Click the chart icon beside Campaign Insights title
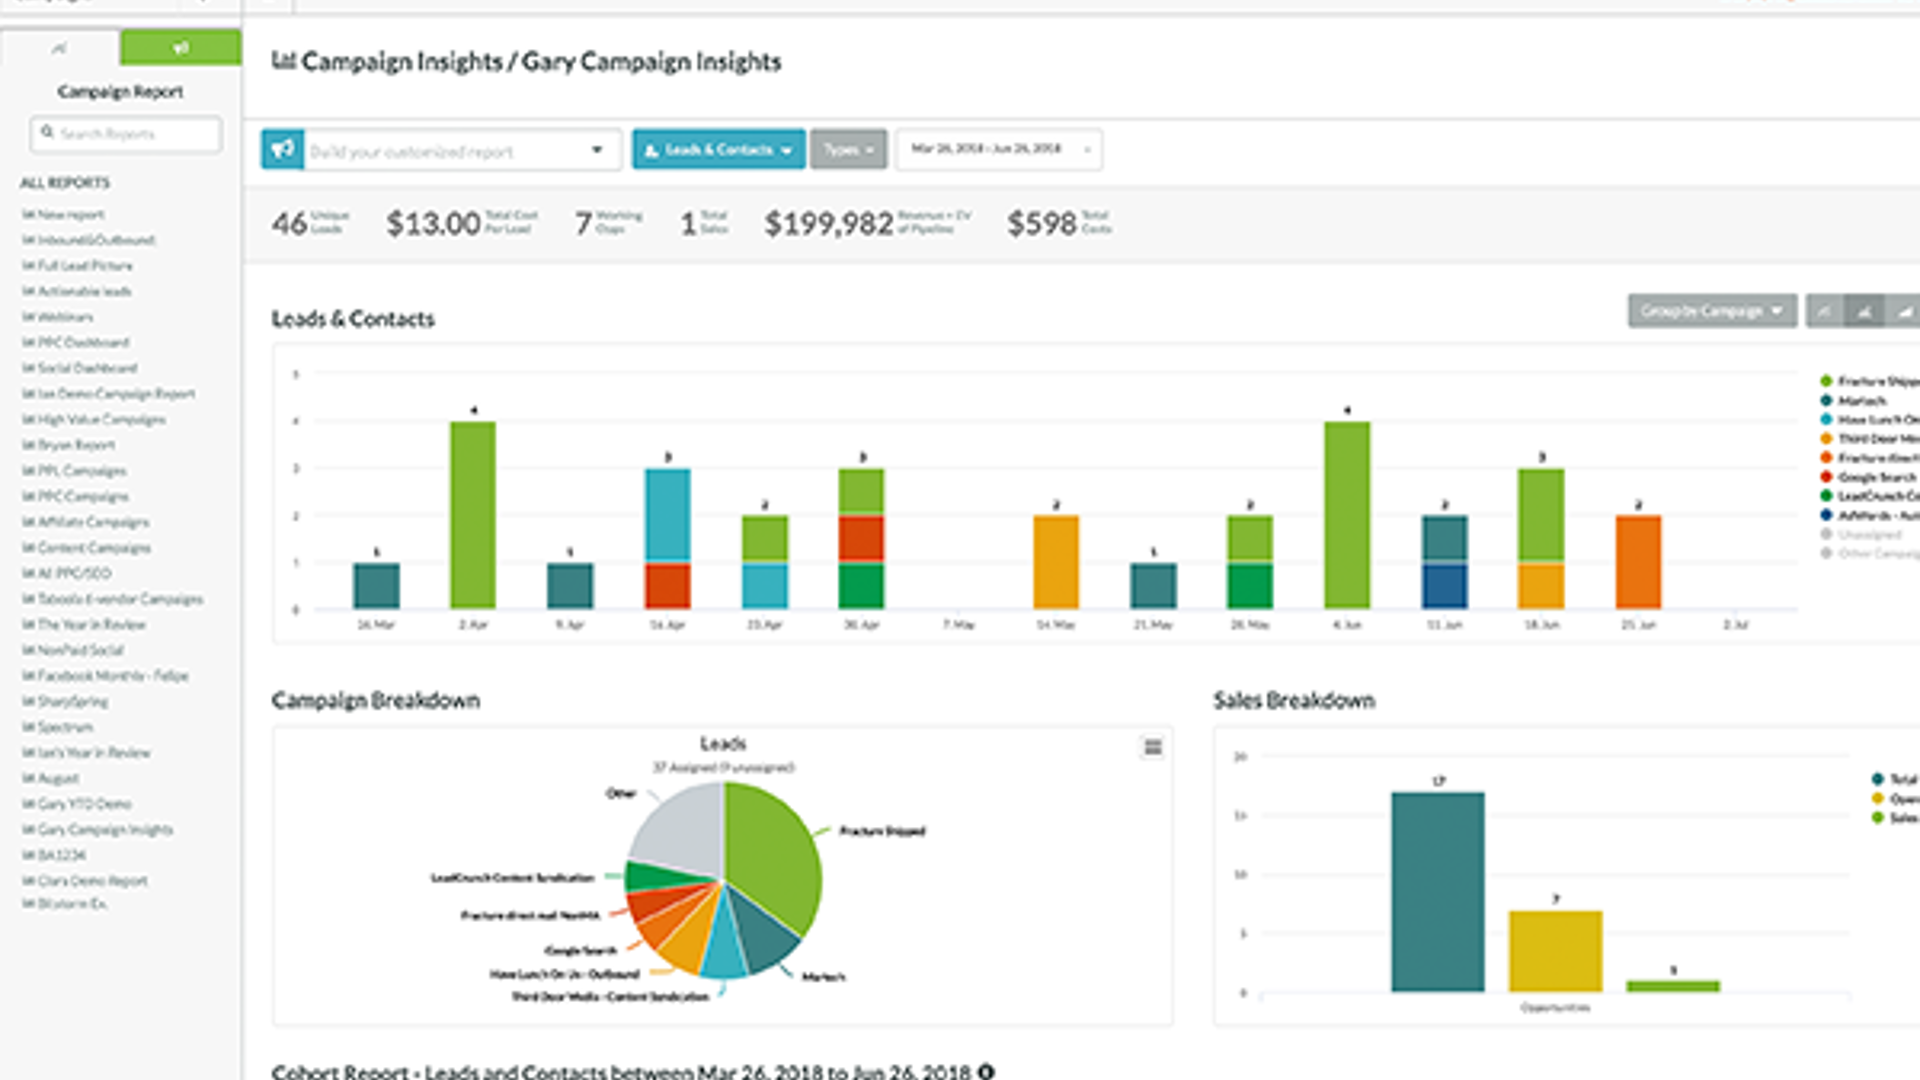Screen dimensions: 1920x1080 pos(283,61)
